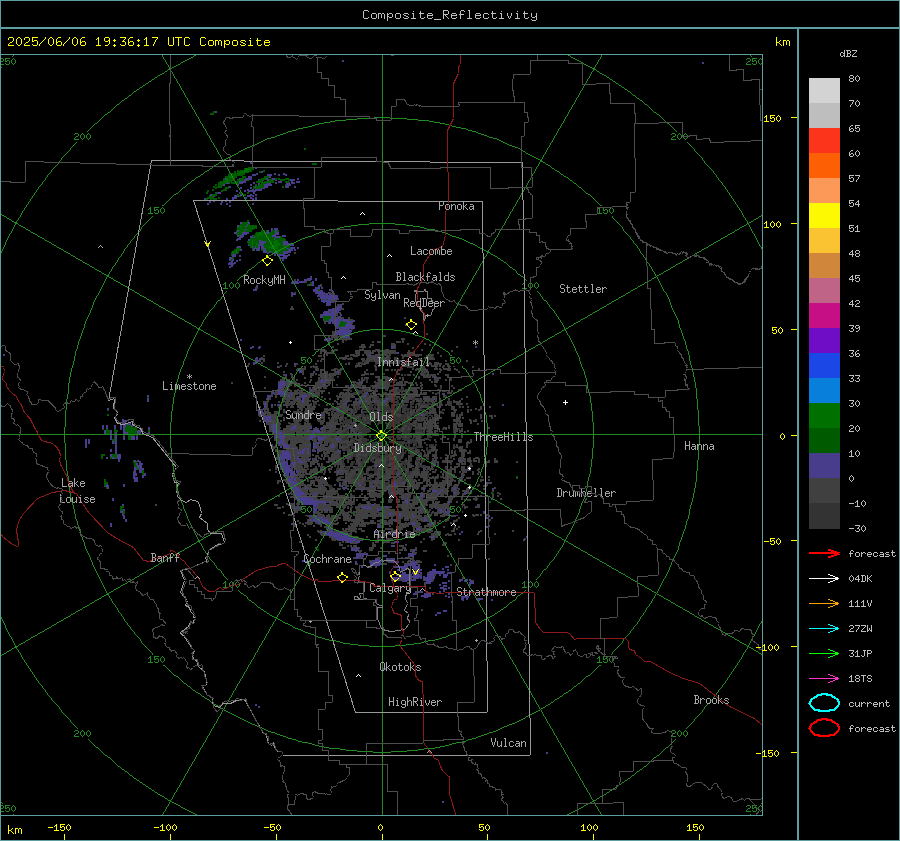Select the Limestone label
Image resolution: width=900 pixels, height=841 pixels.
(x=189, y=386)
